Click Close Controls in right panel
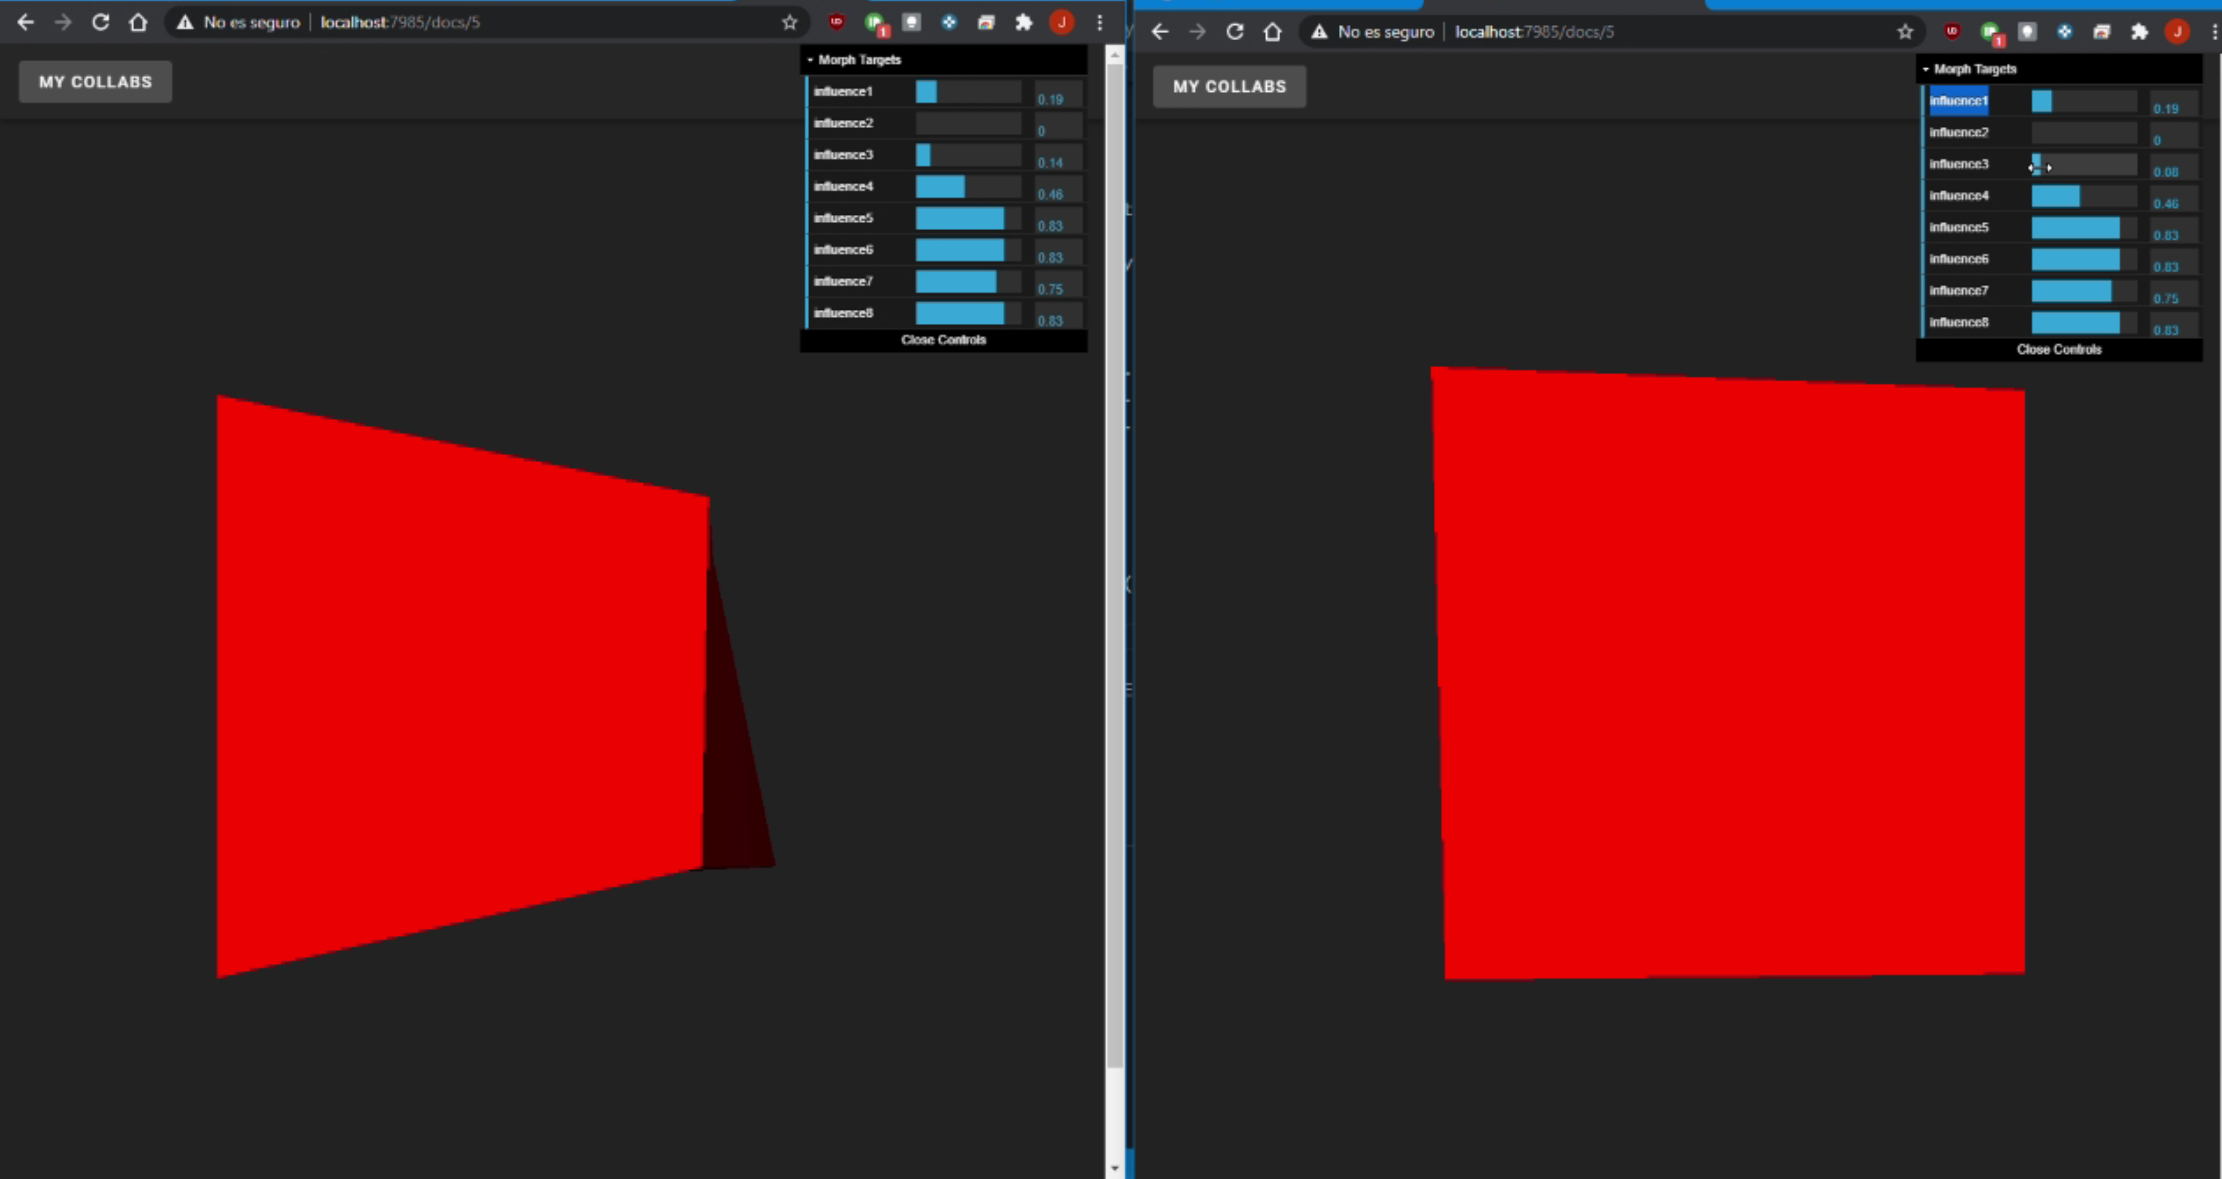2222x1179 pixels. (x=2058, y=350)
